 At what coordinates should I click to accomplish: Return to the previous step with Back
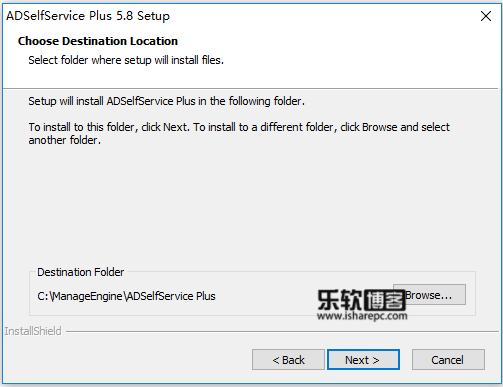[x=288, y=360]
